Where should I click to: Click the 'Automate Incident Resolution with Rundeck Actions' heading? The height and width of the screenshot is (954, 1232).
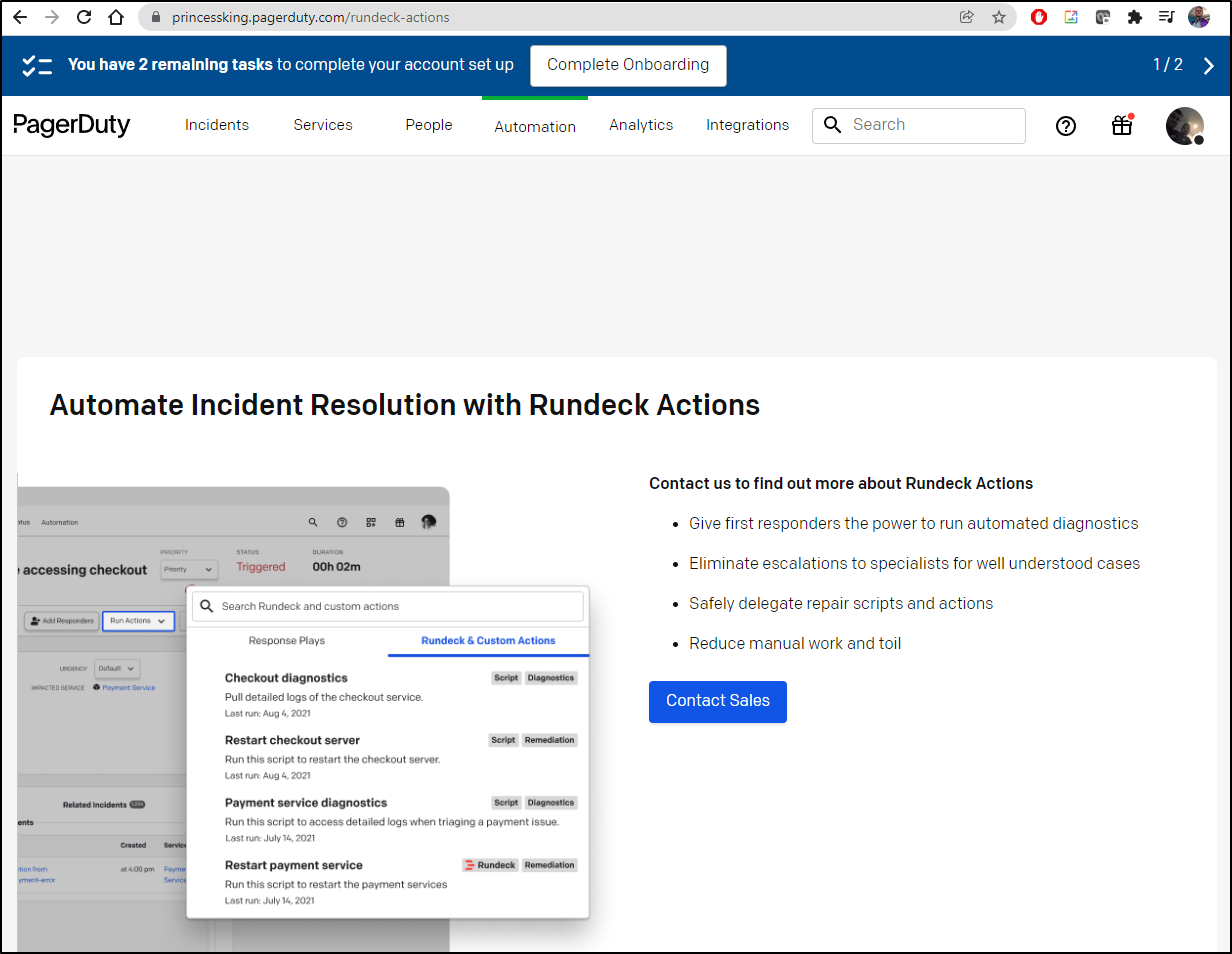point(405,405)
